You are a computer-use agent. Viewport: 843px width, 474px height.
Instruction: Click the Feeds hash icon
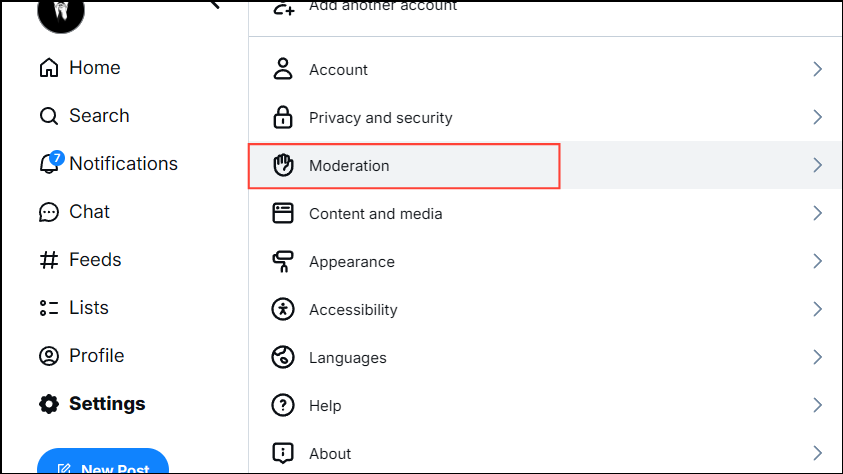(48, 260)
